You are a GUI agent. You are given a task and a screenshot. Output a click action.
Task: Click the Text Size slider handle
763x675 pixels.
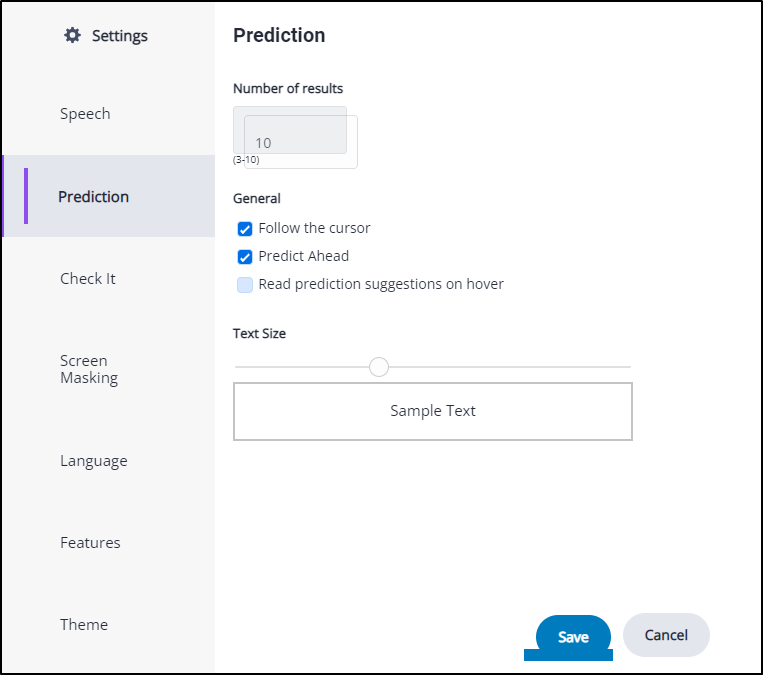pos(378,367)
